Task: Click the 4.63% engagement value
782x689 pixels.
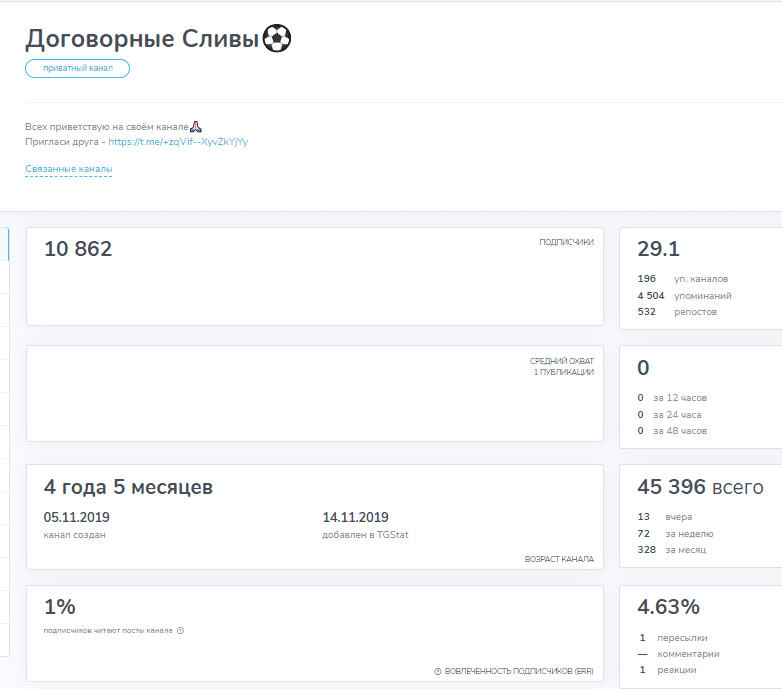Action: [x=668, y=606]
